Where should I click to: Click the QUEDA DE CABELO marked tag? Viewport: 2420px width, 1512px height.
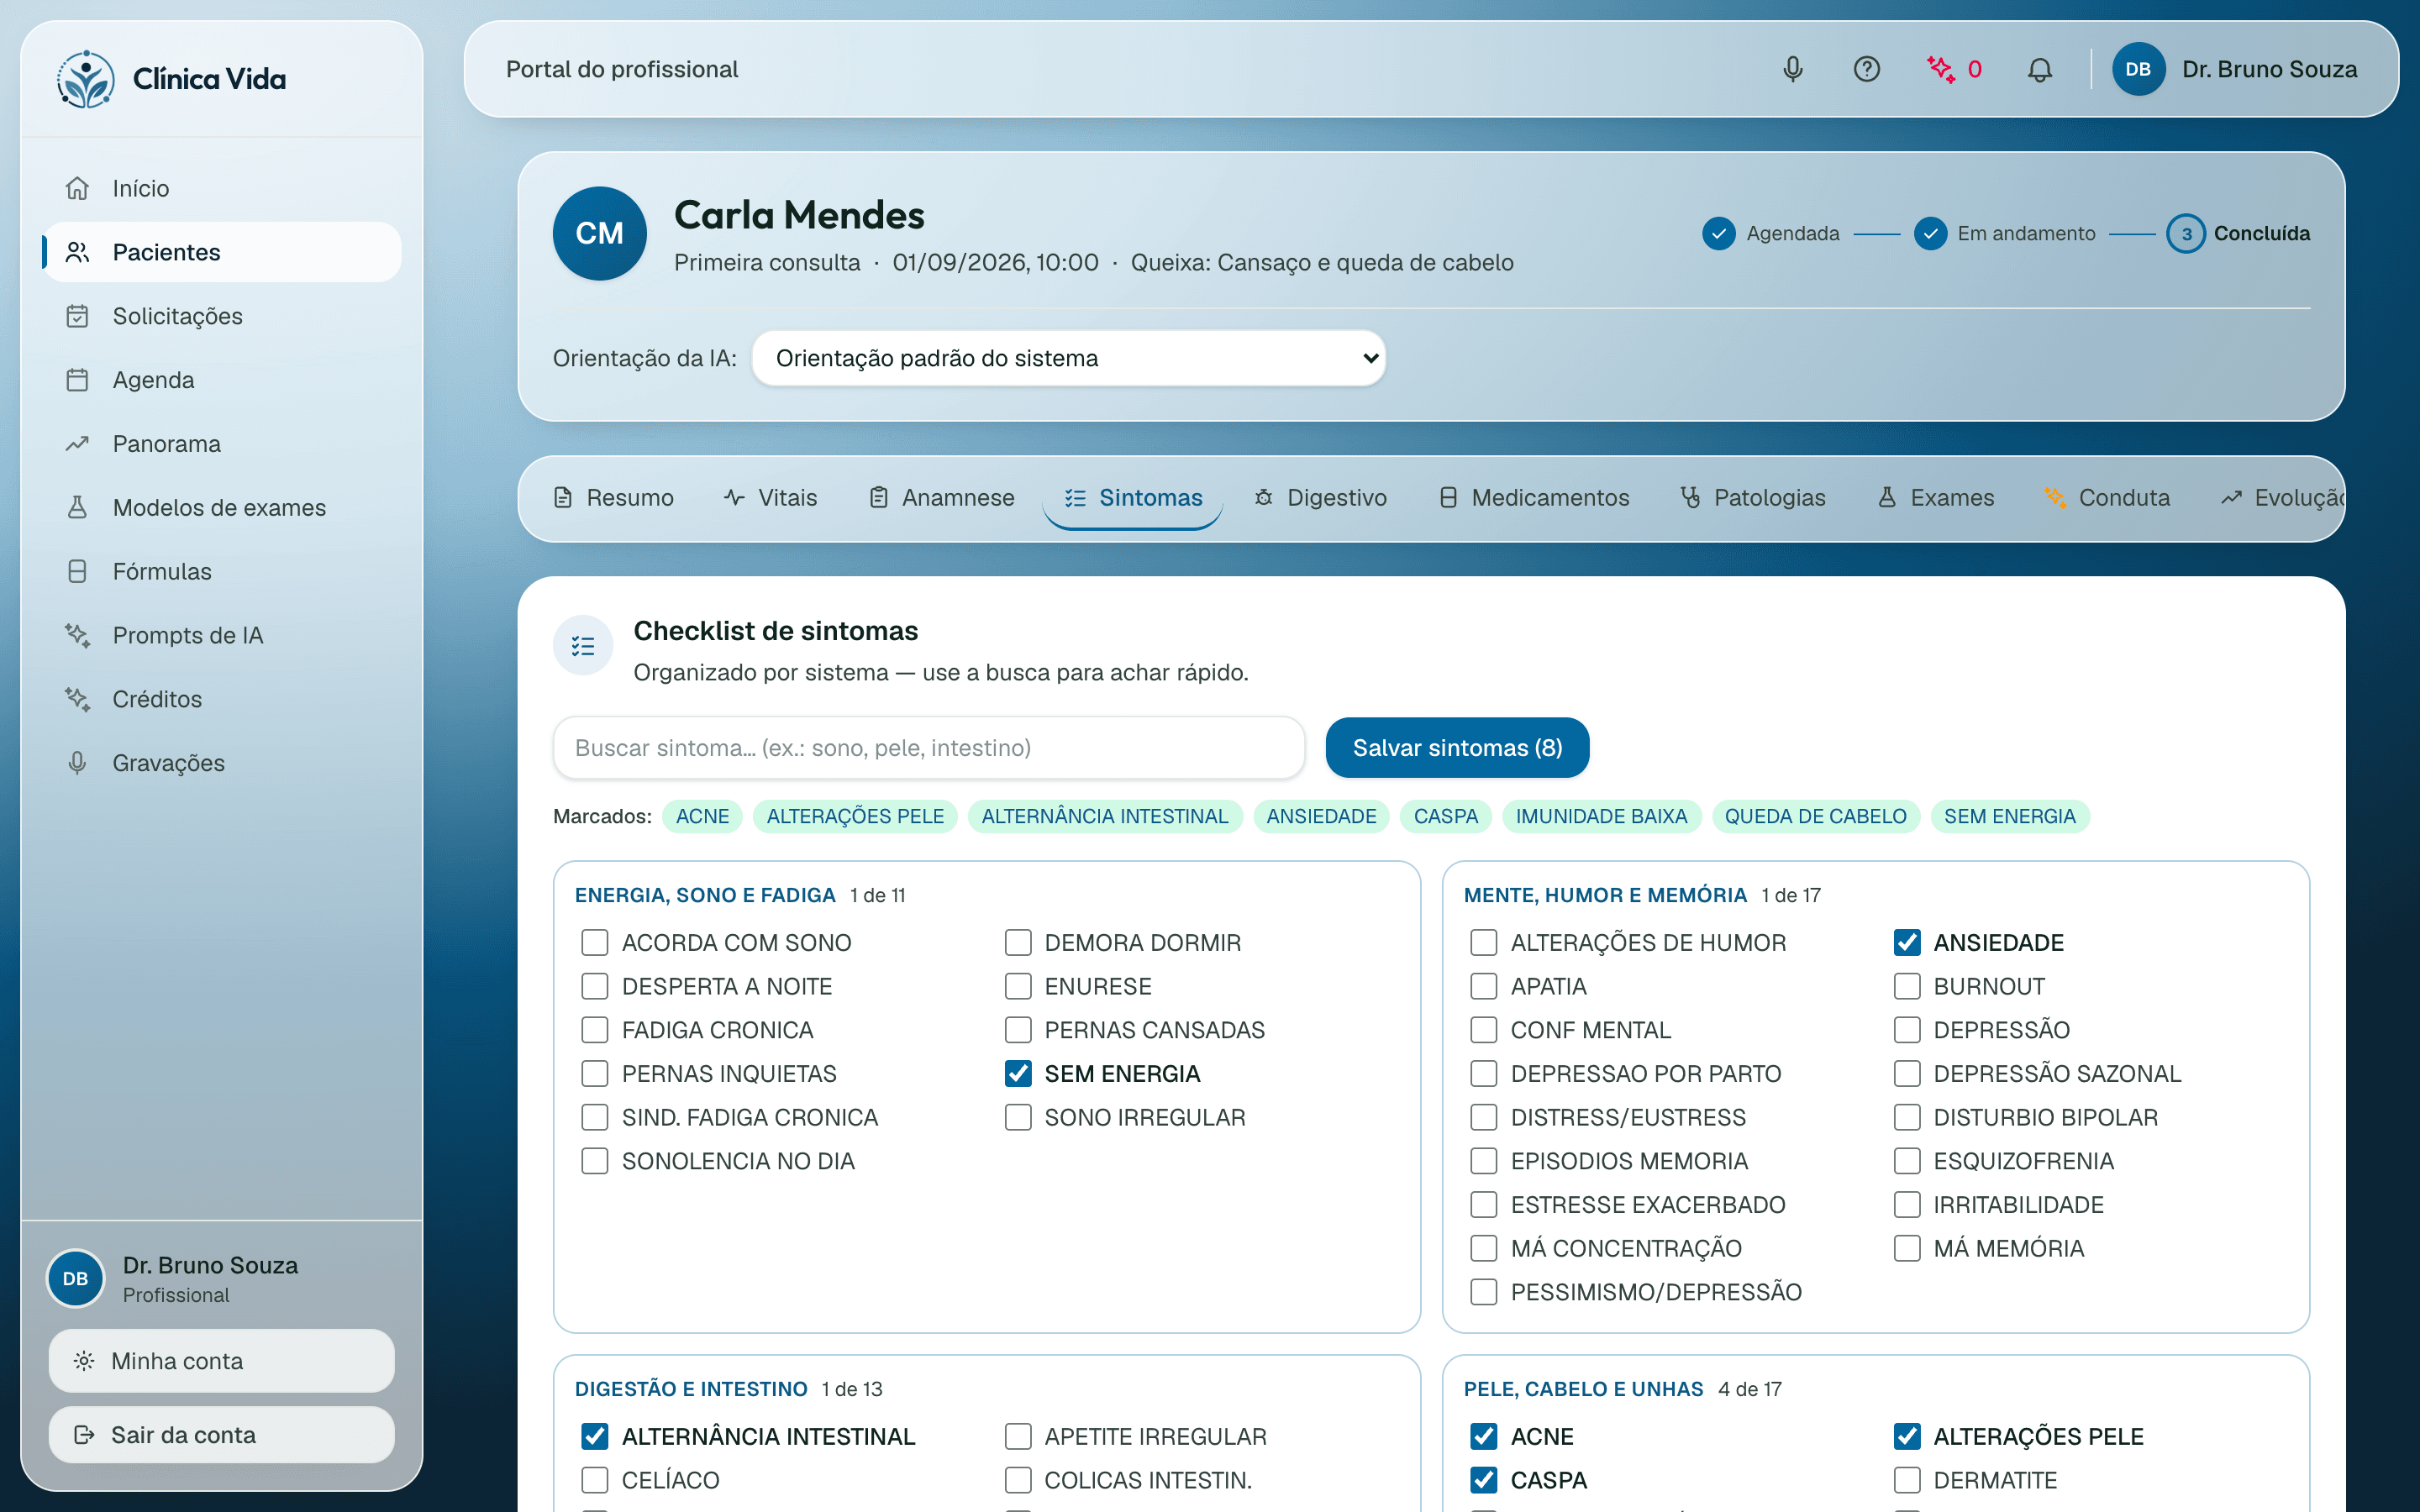(1815, 816)
